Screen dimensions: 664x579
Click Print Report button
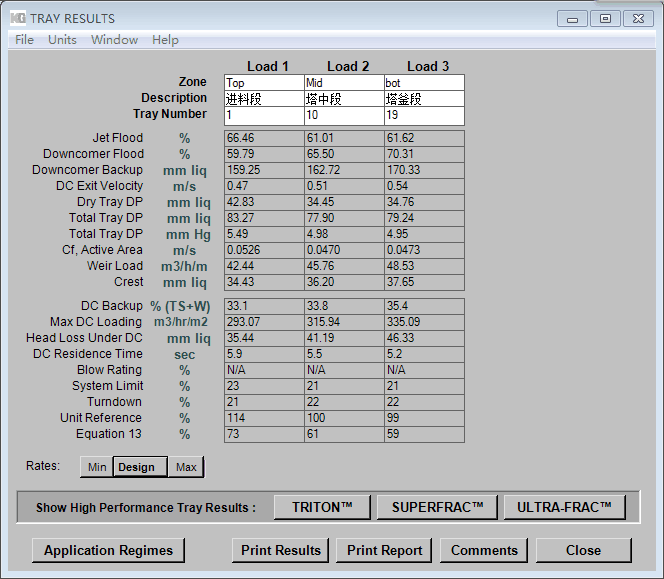pyautogui.click(x=384, y=550)
